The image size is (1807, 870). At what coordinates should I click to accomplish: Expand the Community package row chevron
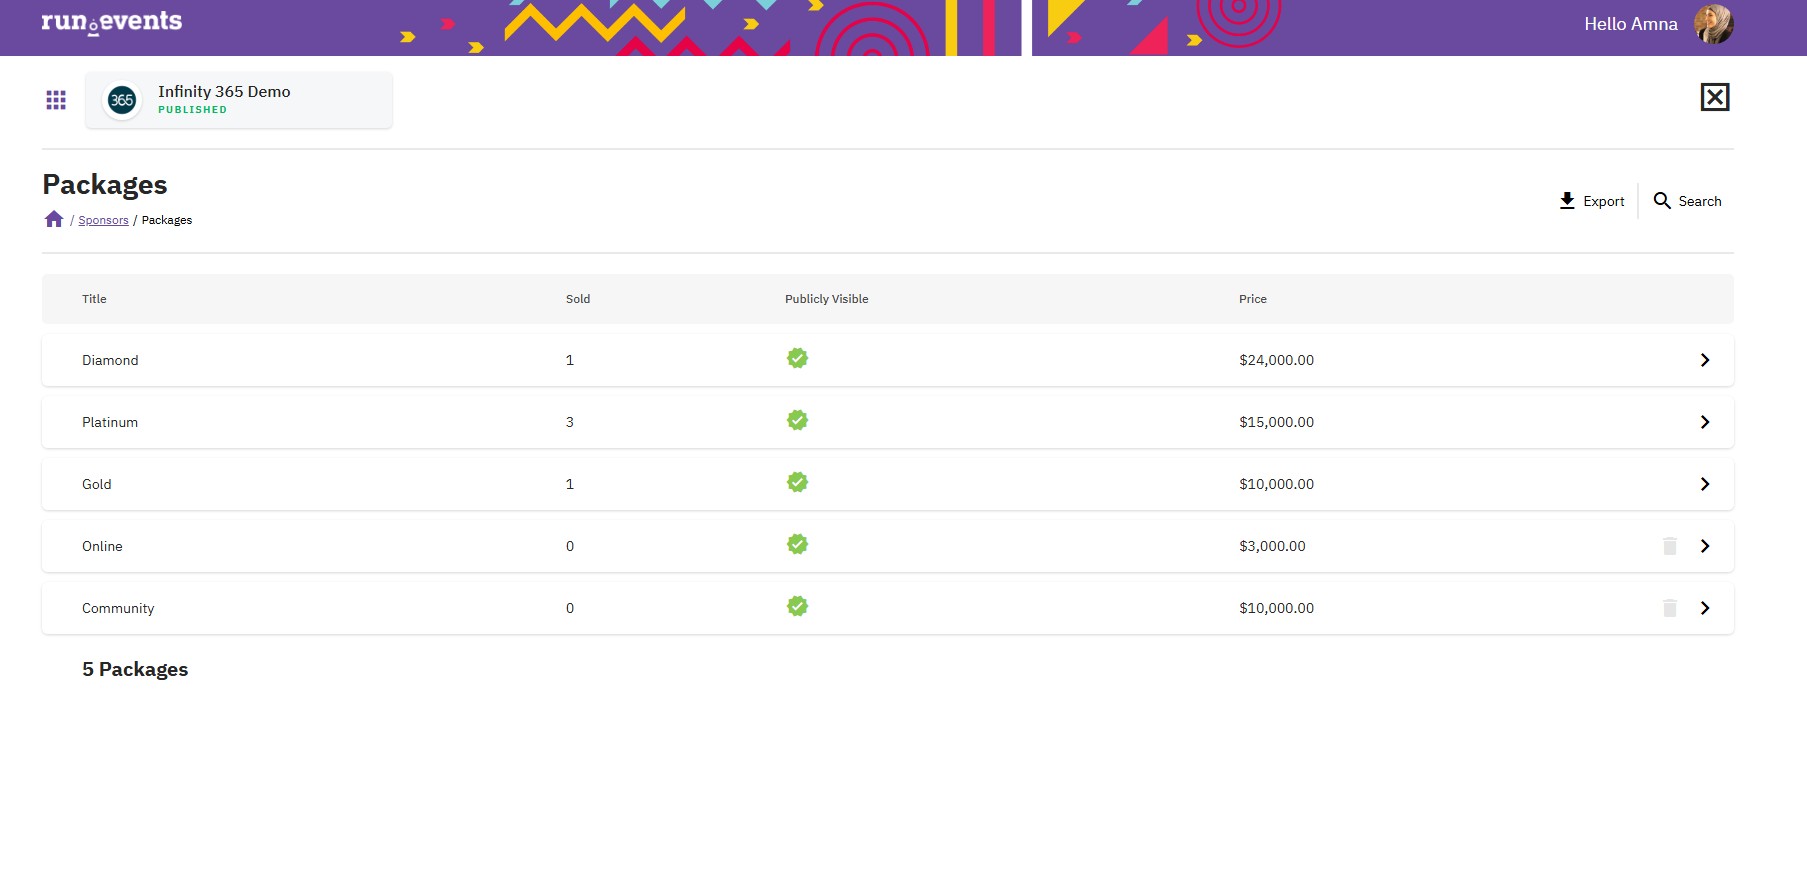click(1705, 608)
